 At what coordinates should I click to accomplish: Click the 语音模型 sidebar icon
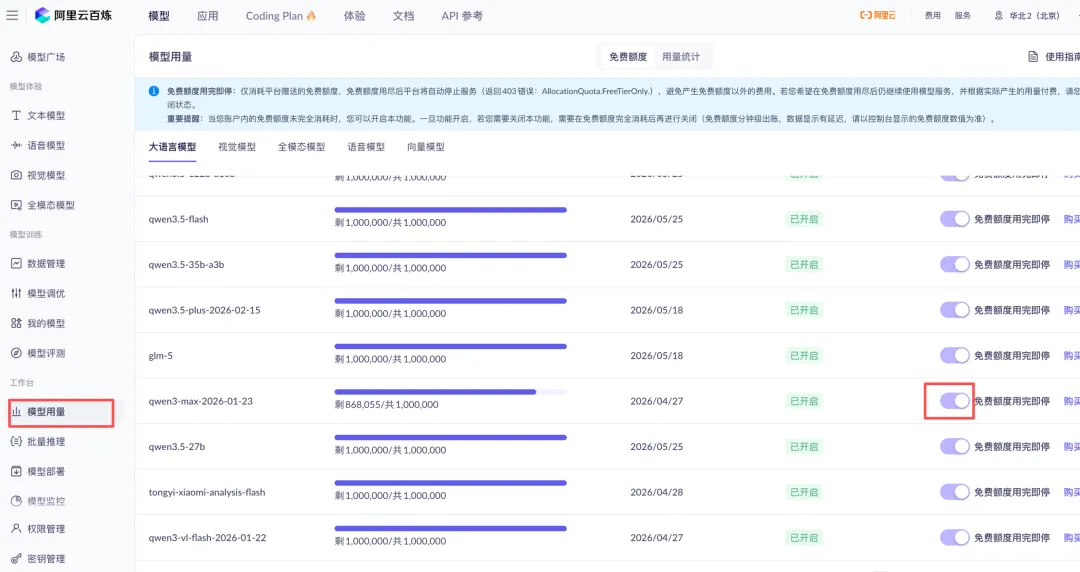coord(16,145)
